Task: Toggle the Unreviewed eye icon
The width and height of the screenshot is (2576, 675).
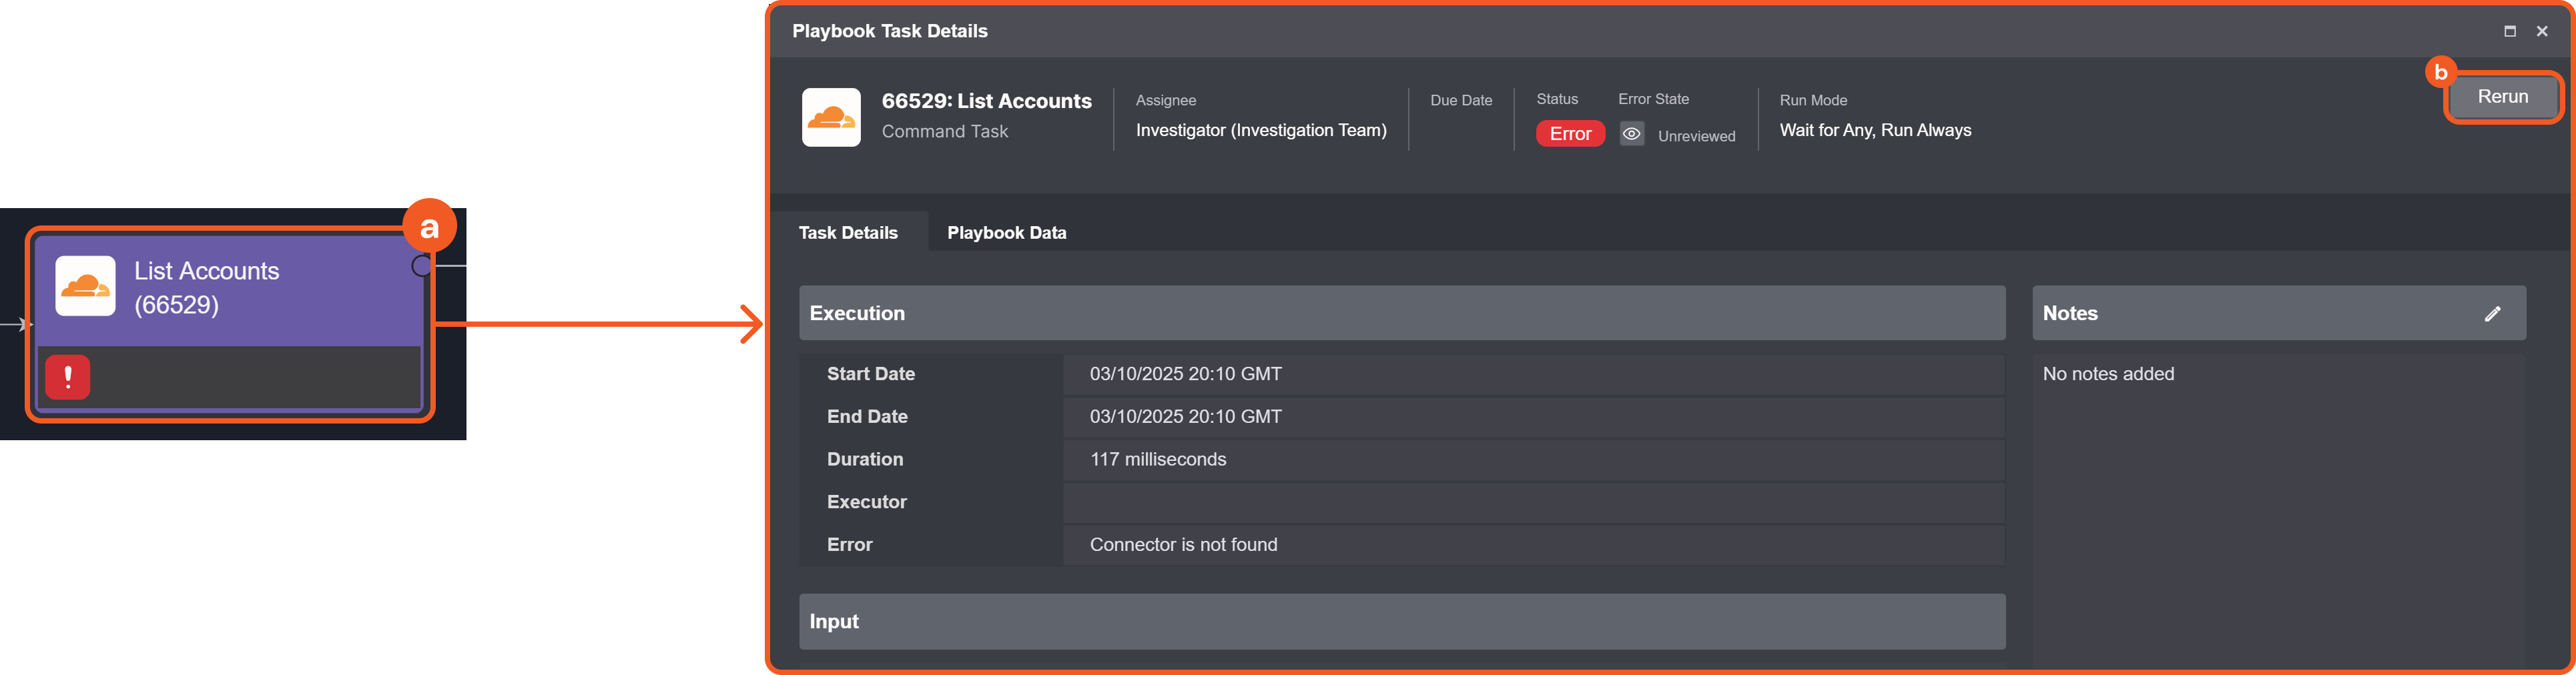Action: click(1631, 134)
